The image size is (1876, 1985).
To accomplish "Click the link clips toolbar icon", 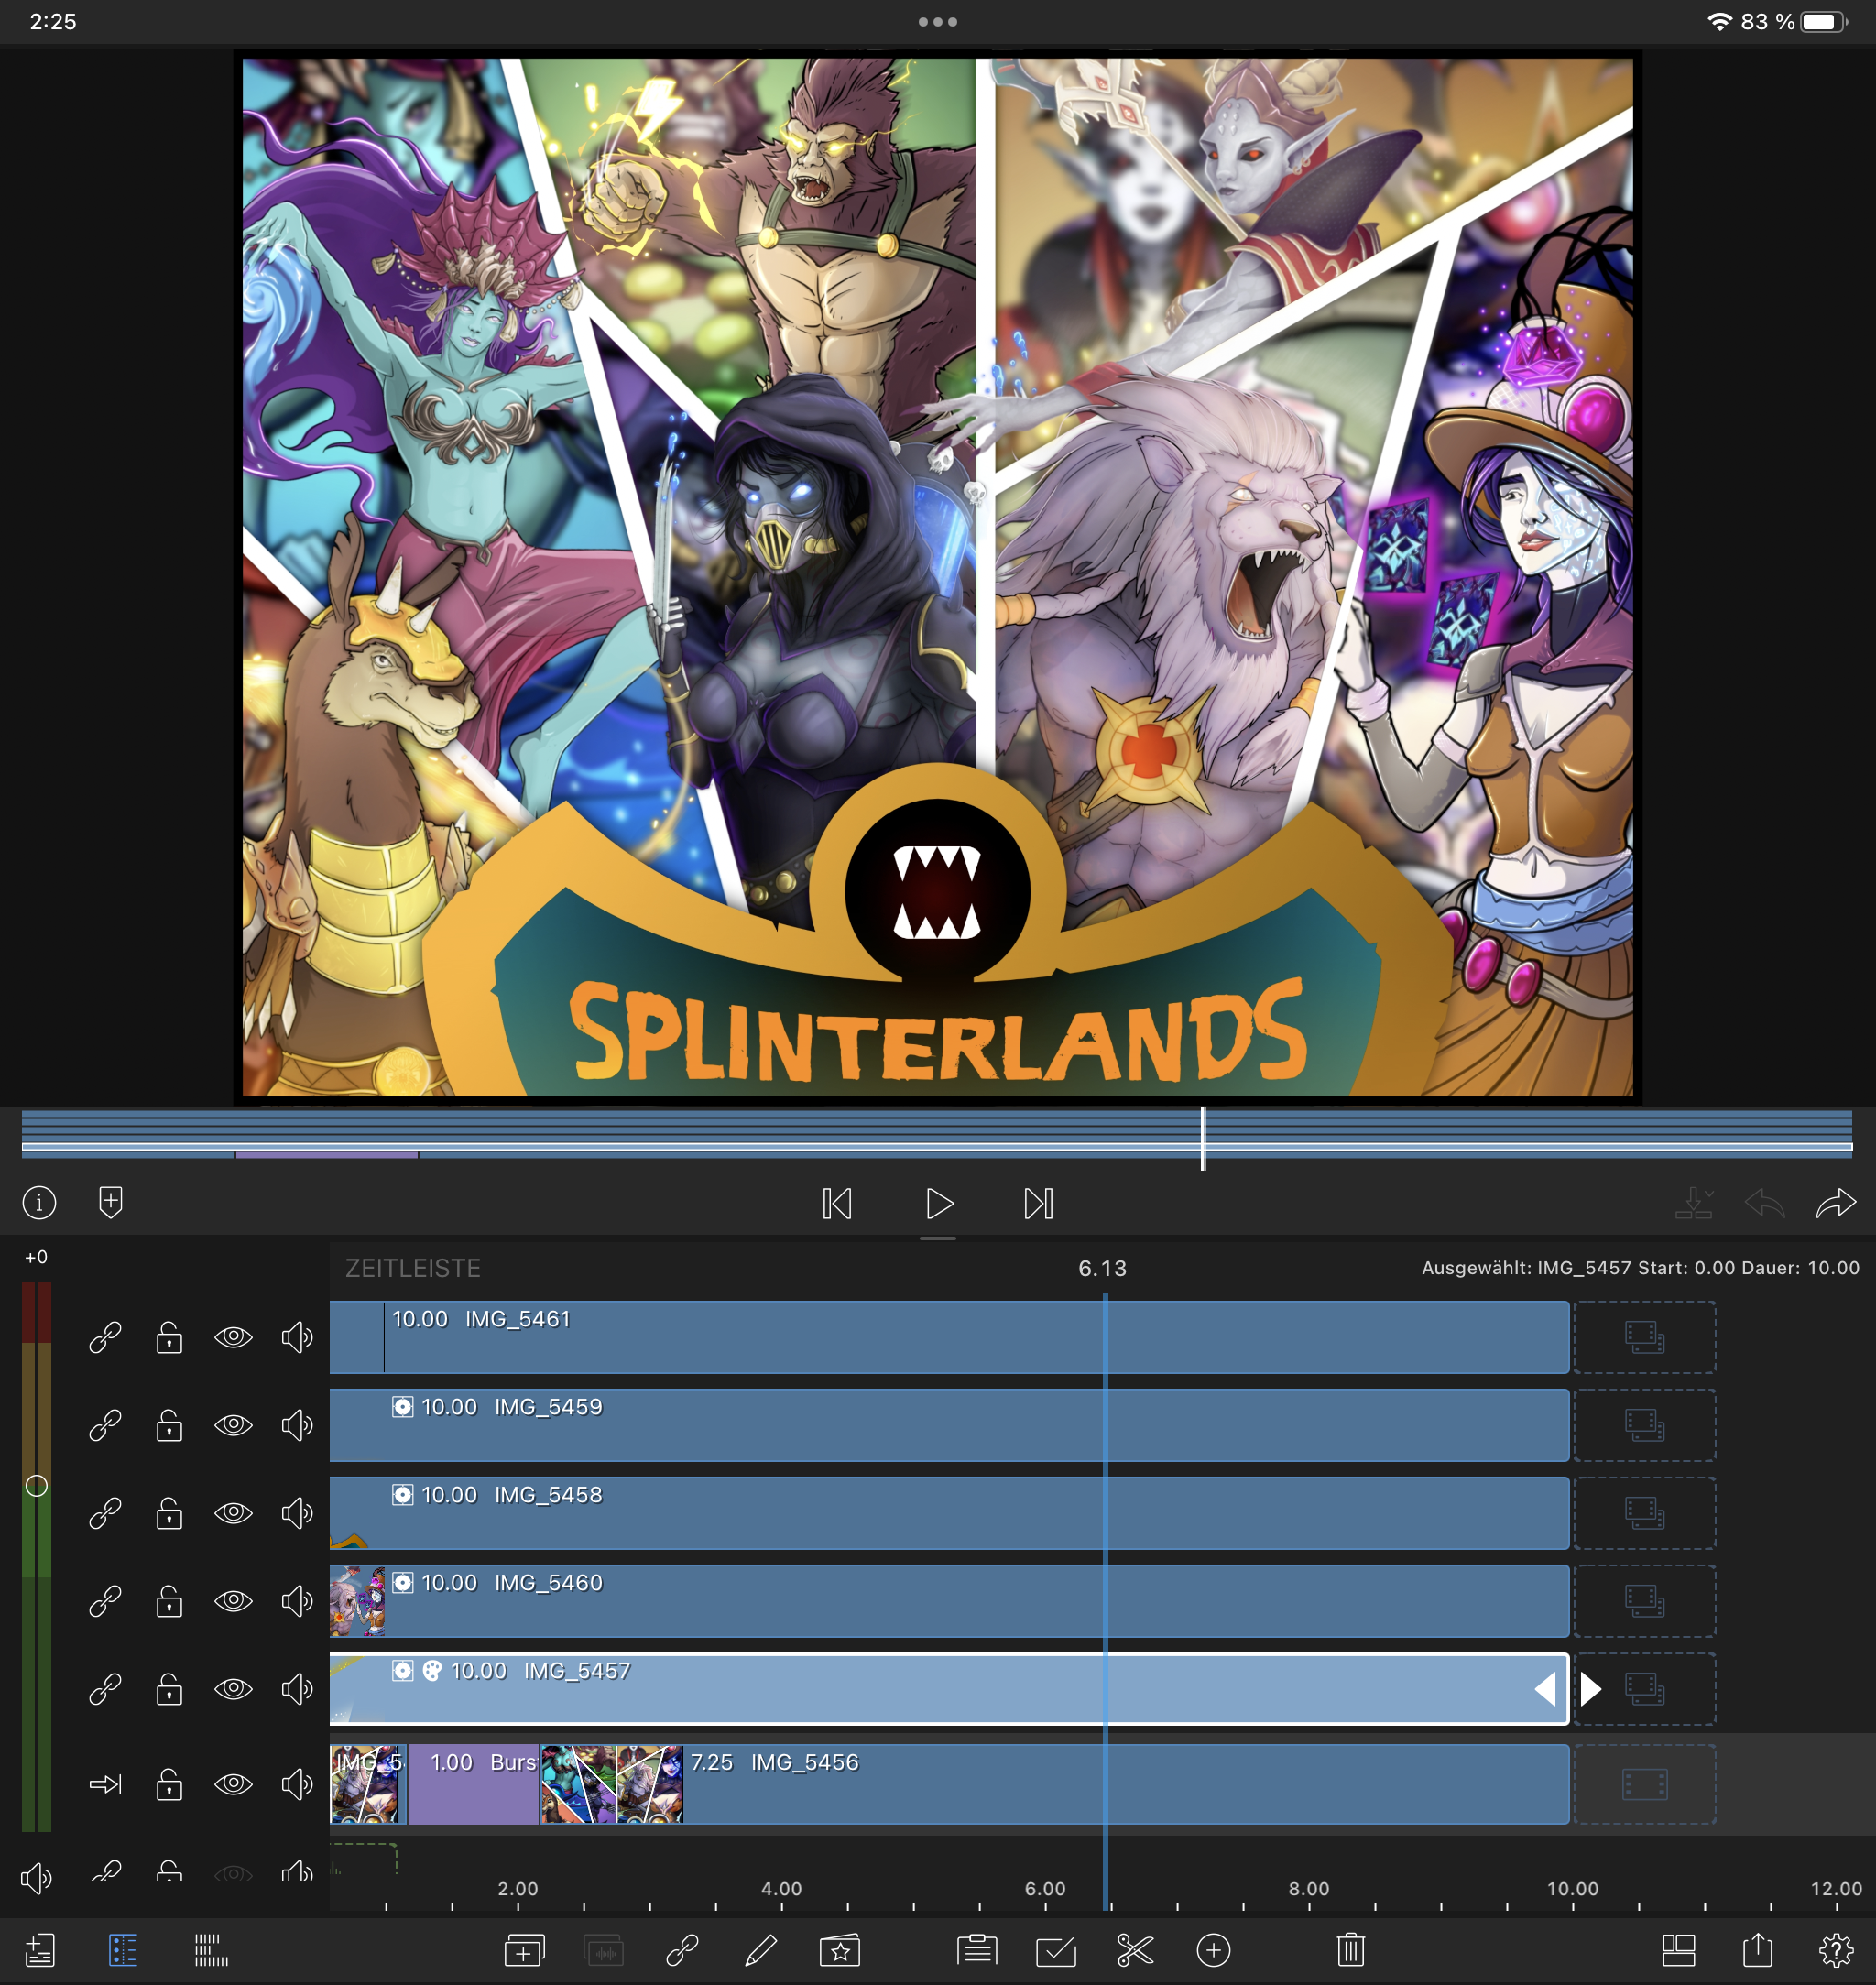I will 682,1949.
